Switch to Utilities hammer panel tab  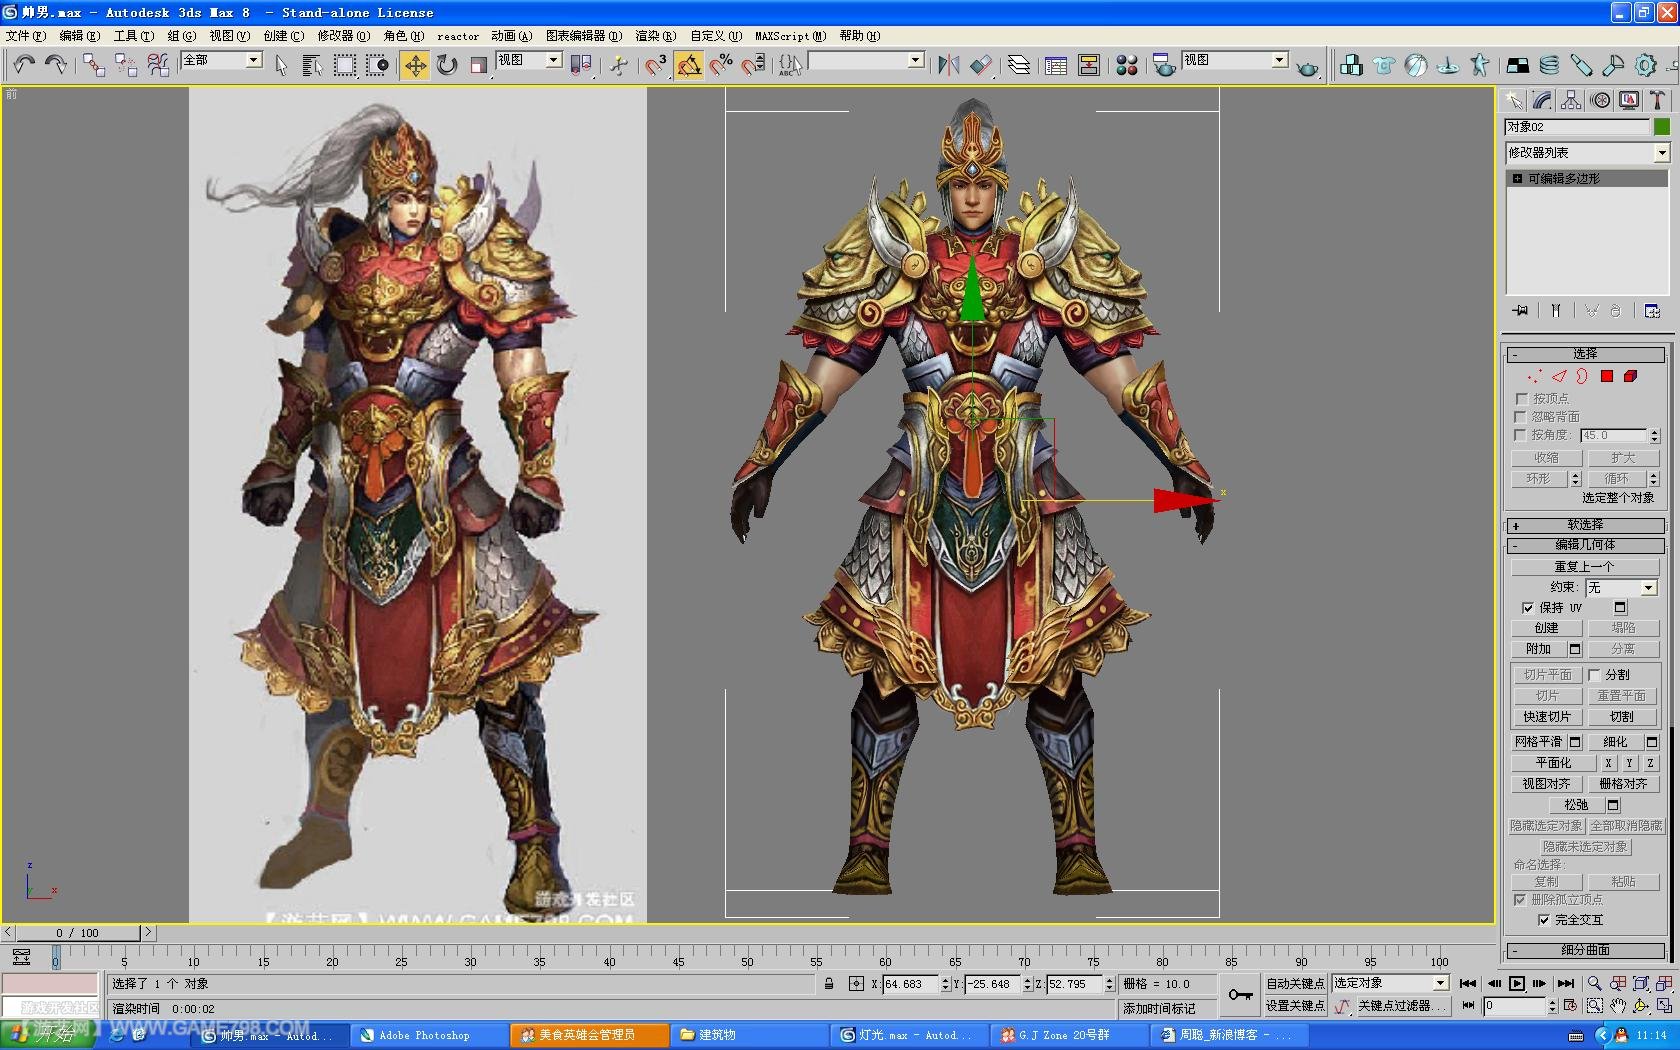(1658, 100)
